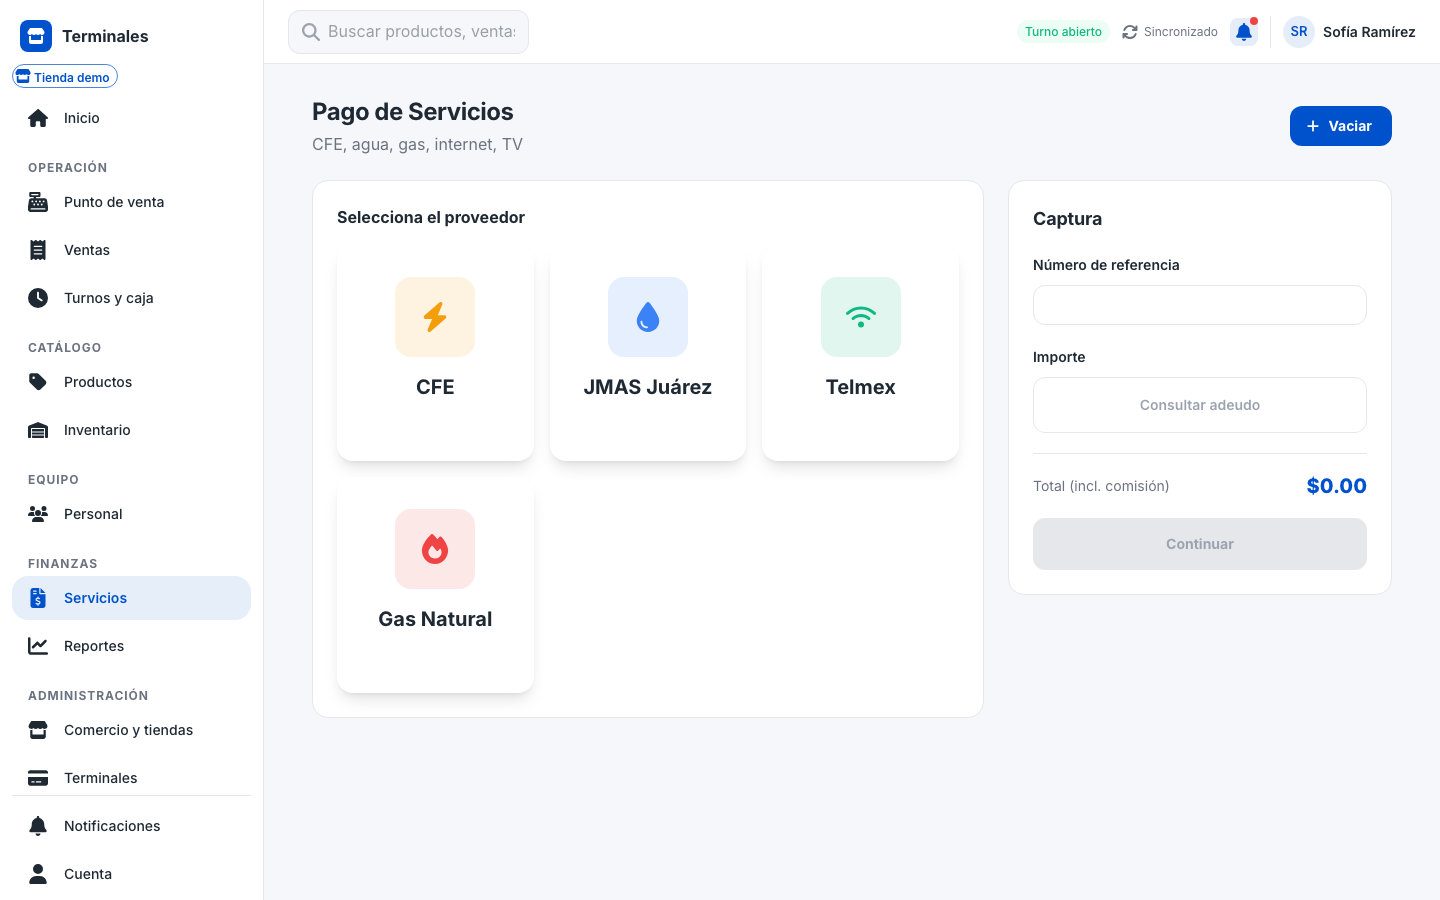Click the Sofía Ramírez user name
The width and height of the screenshot is (1440, 900).
coord(1369,32)
